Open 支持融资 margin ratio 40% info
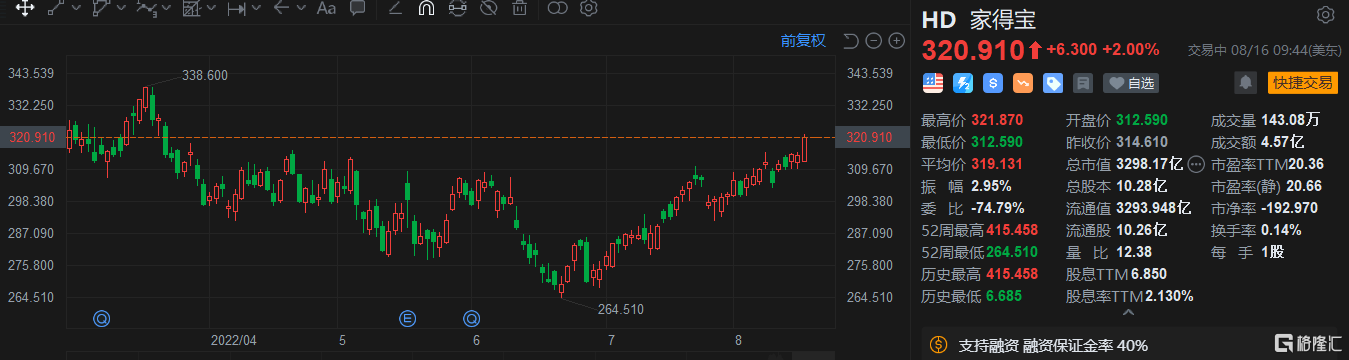Screen dimensions: 1349x360 pyautogui.click(x=1053, y=346)
